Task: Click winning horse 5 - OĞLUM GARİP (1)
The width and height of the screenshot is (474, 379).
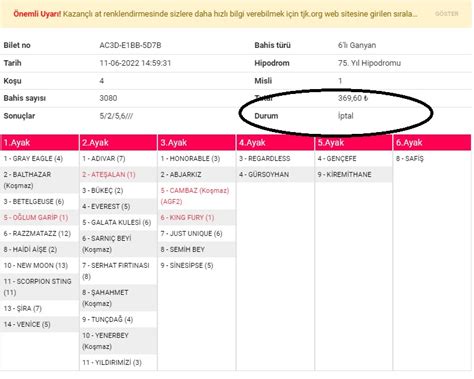Action: point(39,218)
